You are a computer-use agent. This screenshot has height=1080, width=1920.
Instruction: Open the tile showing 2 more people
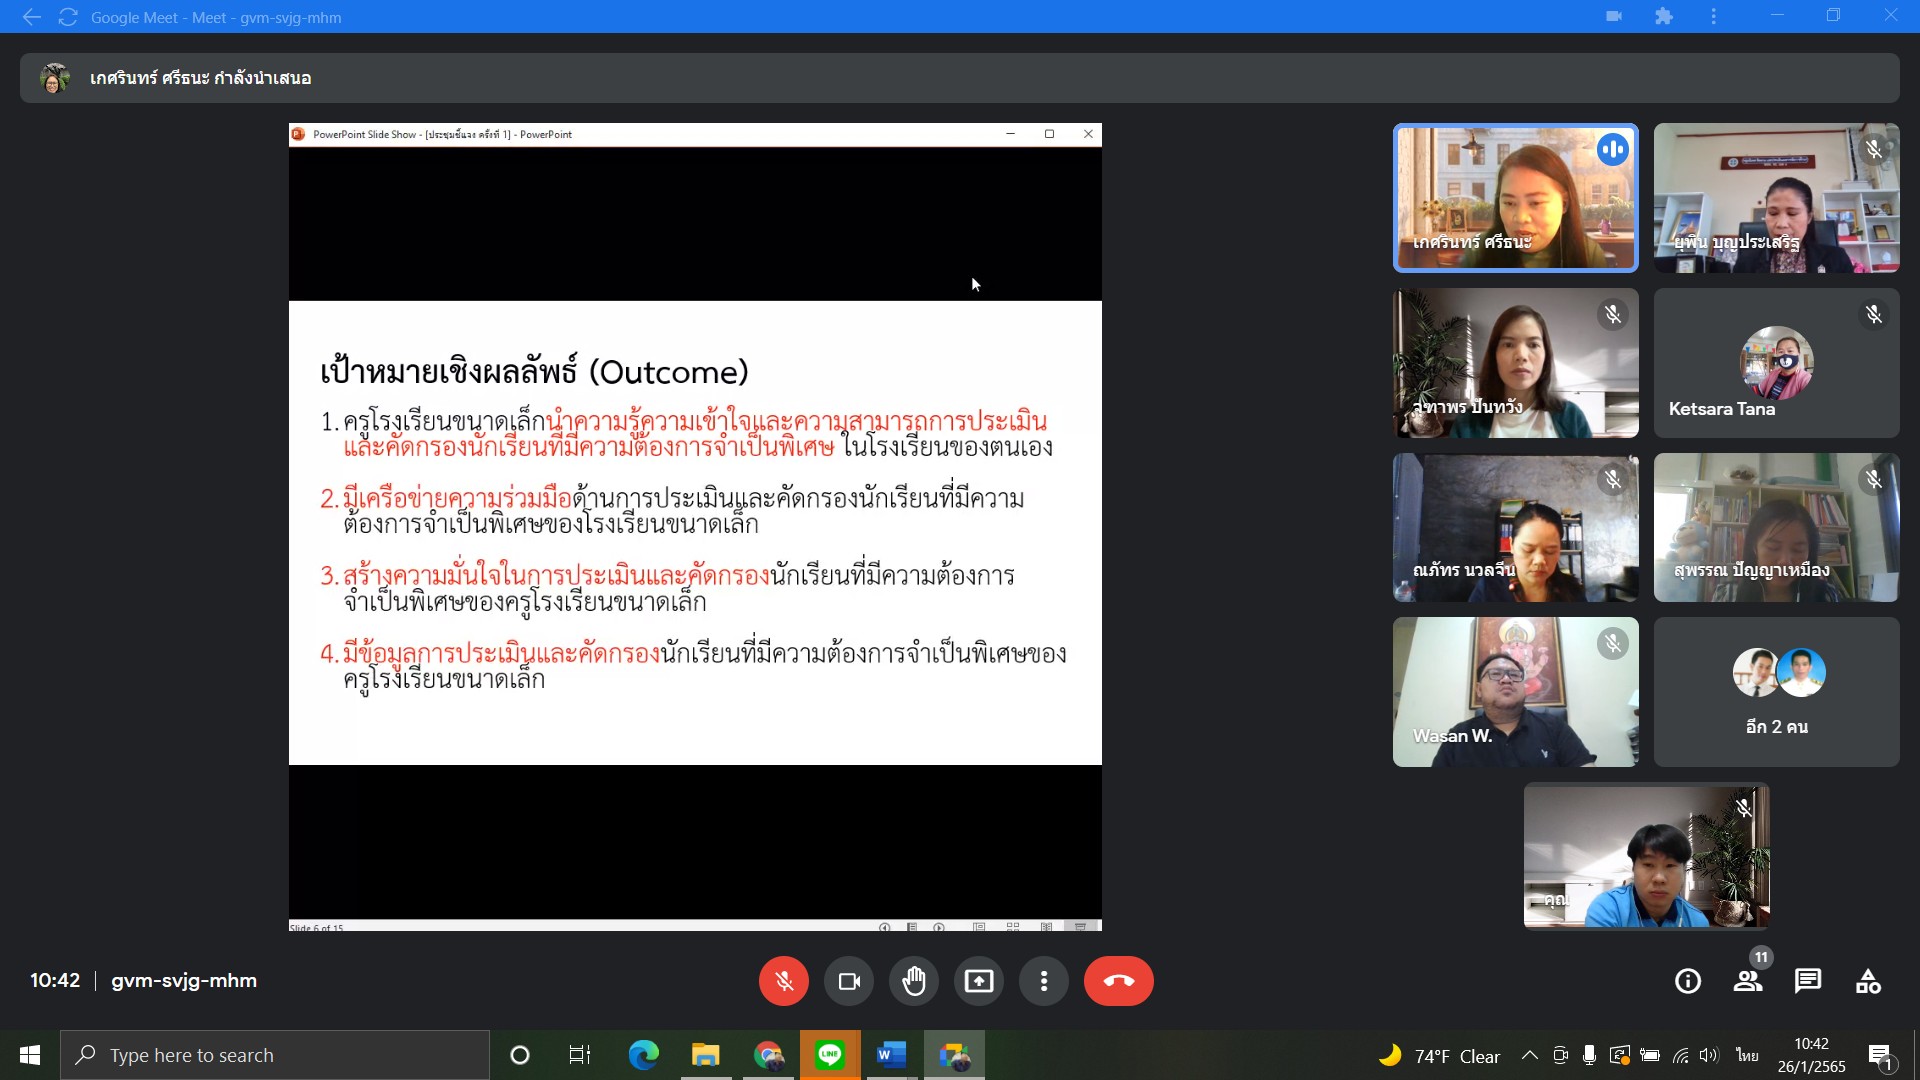(x=1776, y=692)
